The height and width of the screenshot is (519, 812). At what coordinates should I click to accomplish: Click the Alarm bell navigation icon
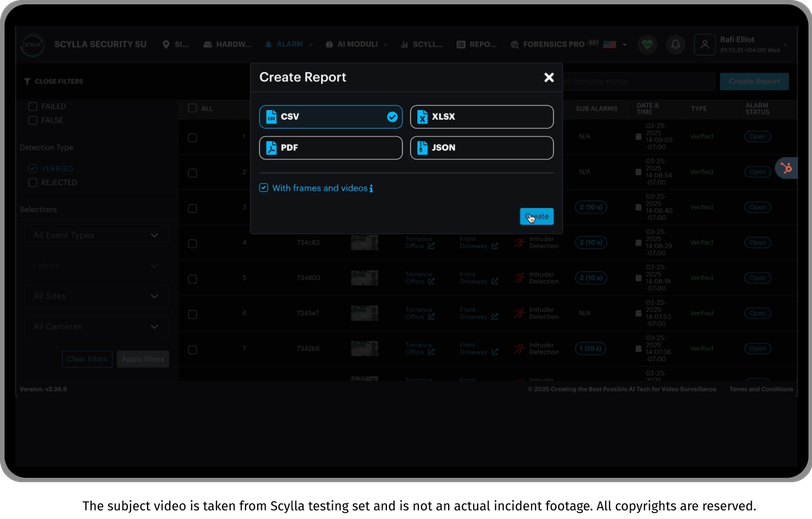point(268,45)
